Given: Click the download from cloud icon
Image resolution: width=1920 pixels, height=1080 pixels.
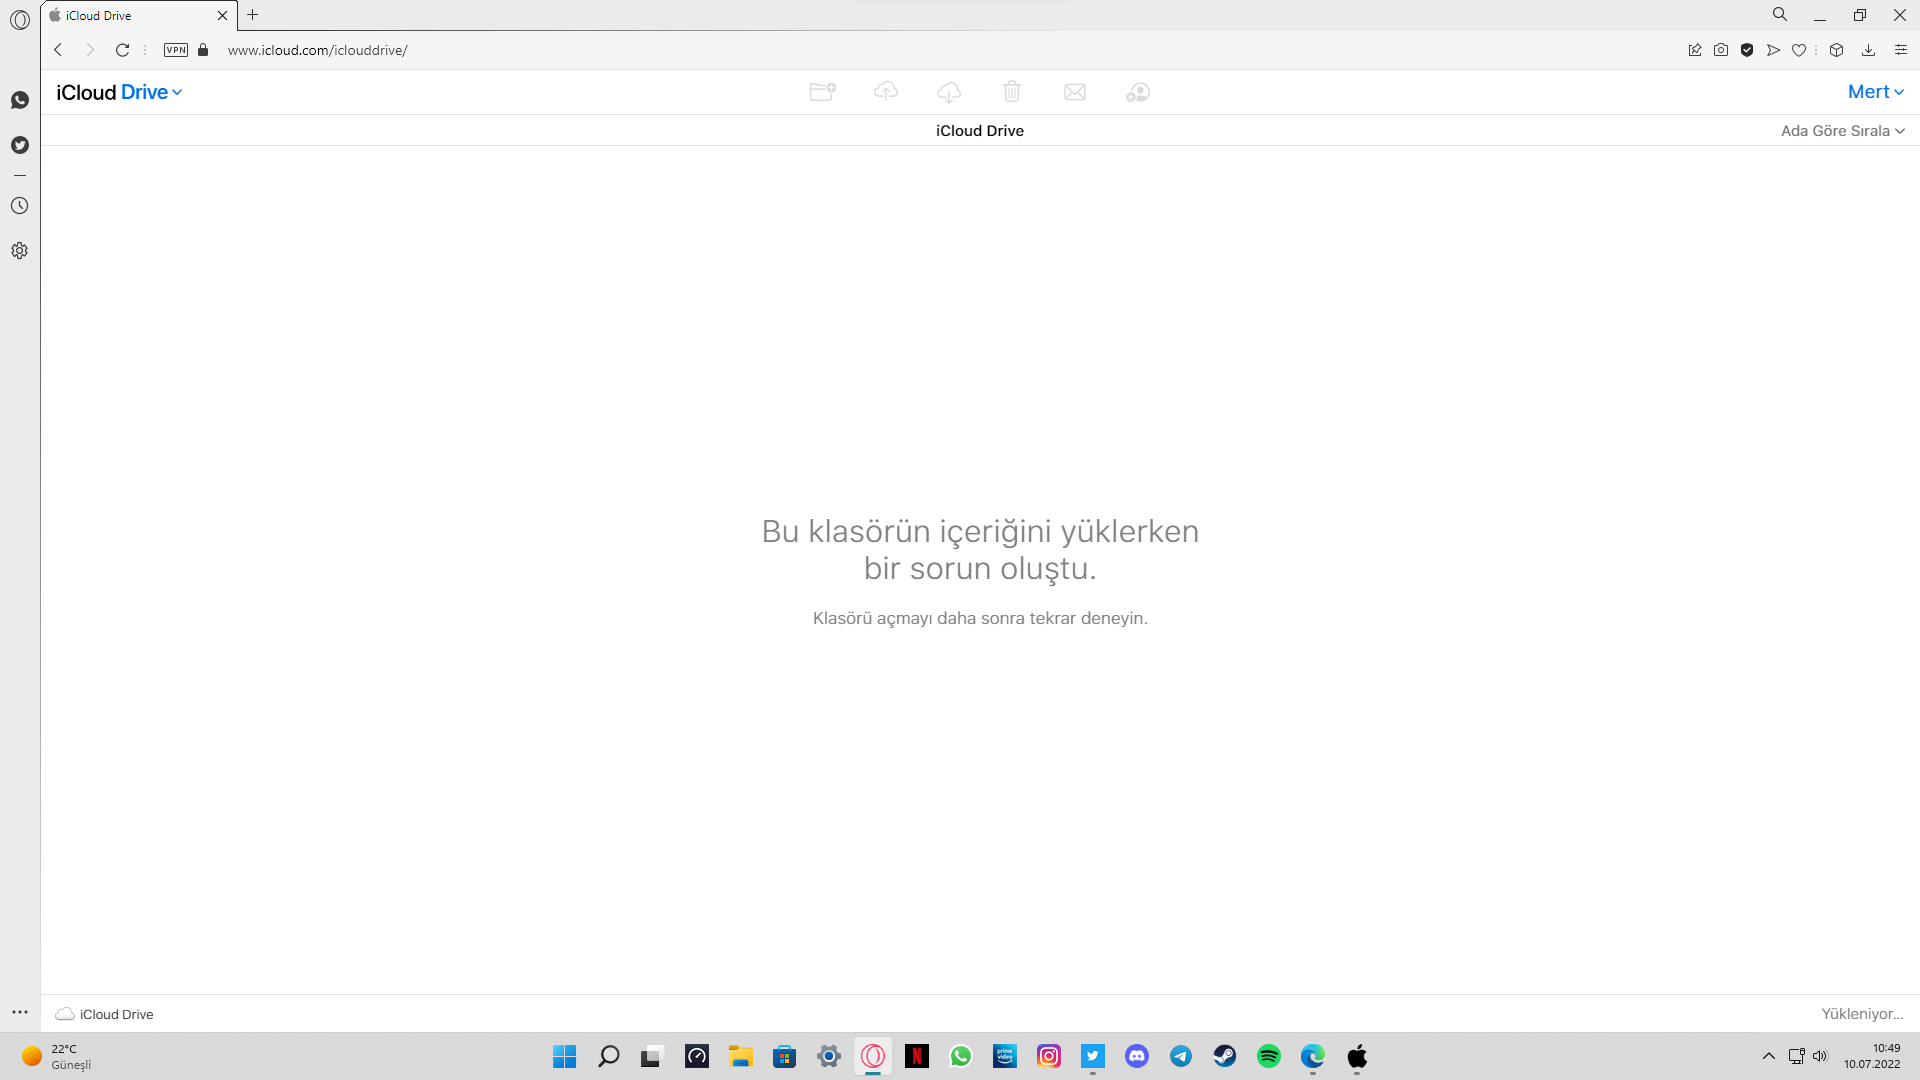Looking at the screenshot, I should click(x=948, y=92).
